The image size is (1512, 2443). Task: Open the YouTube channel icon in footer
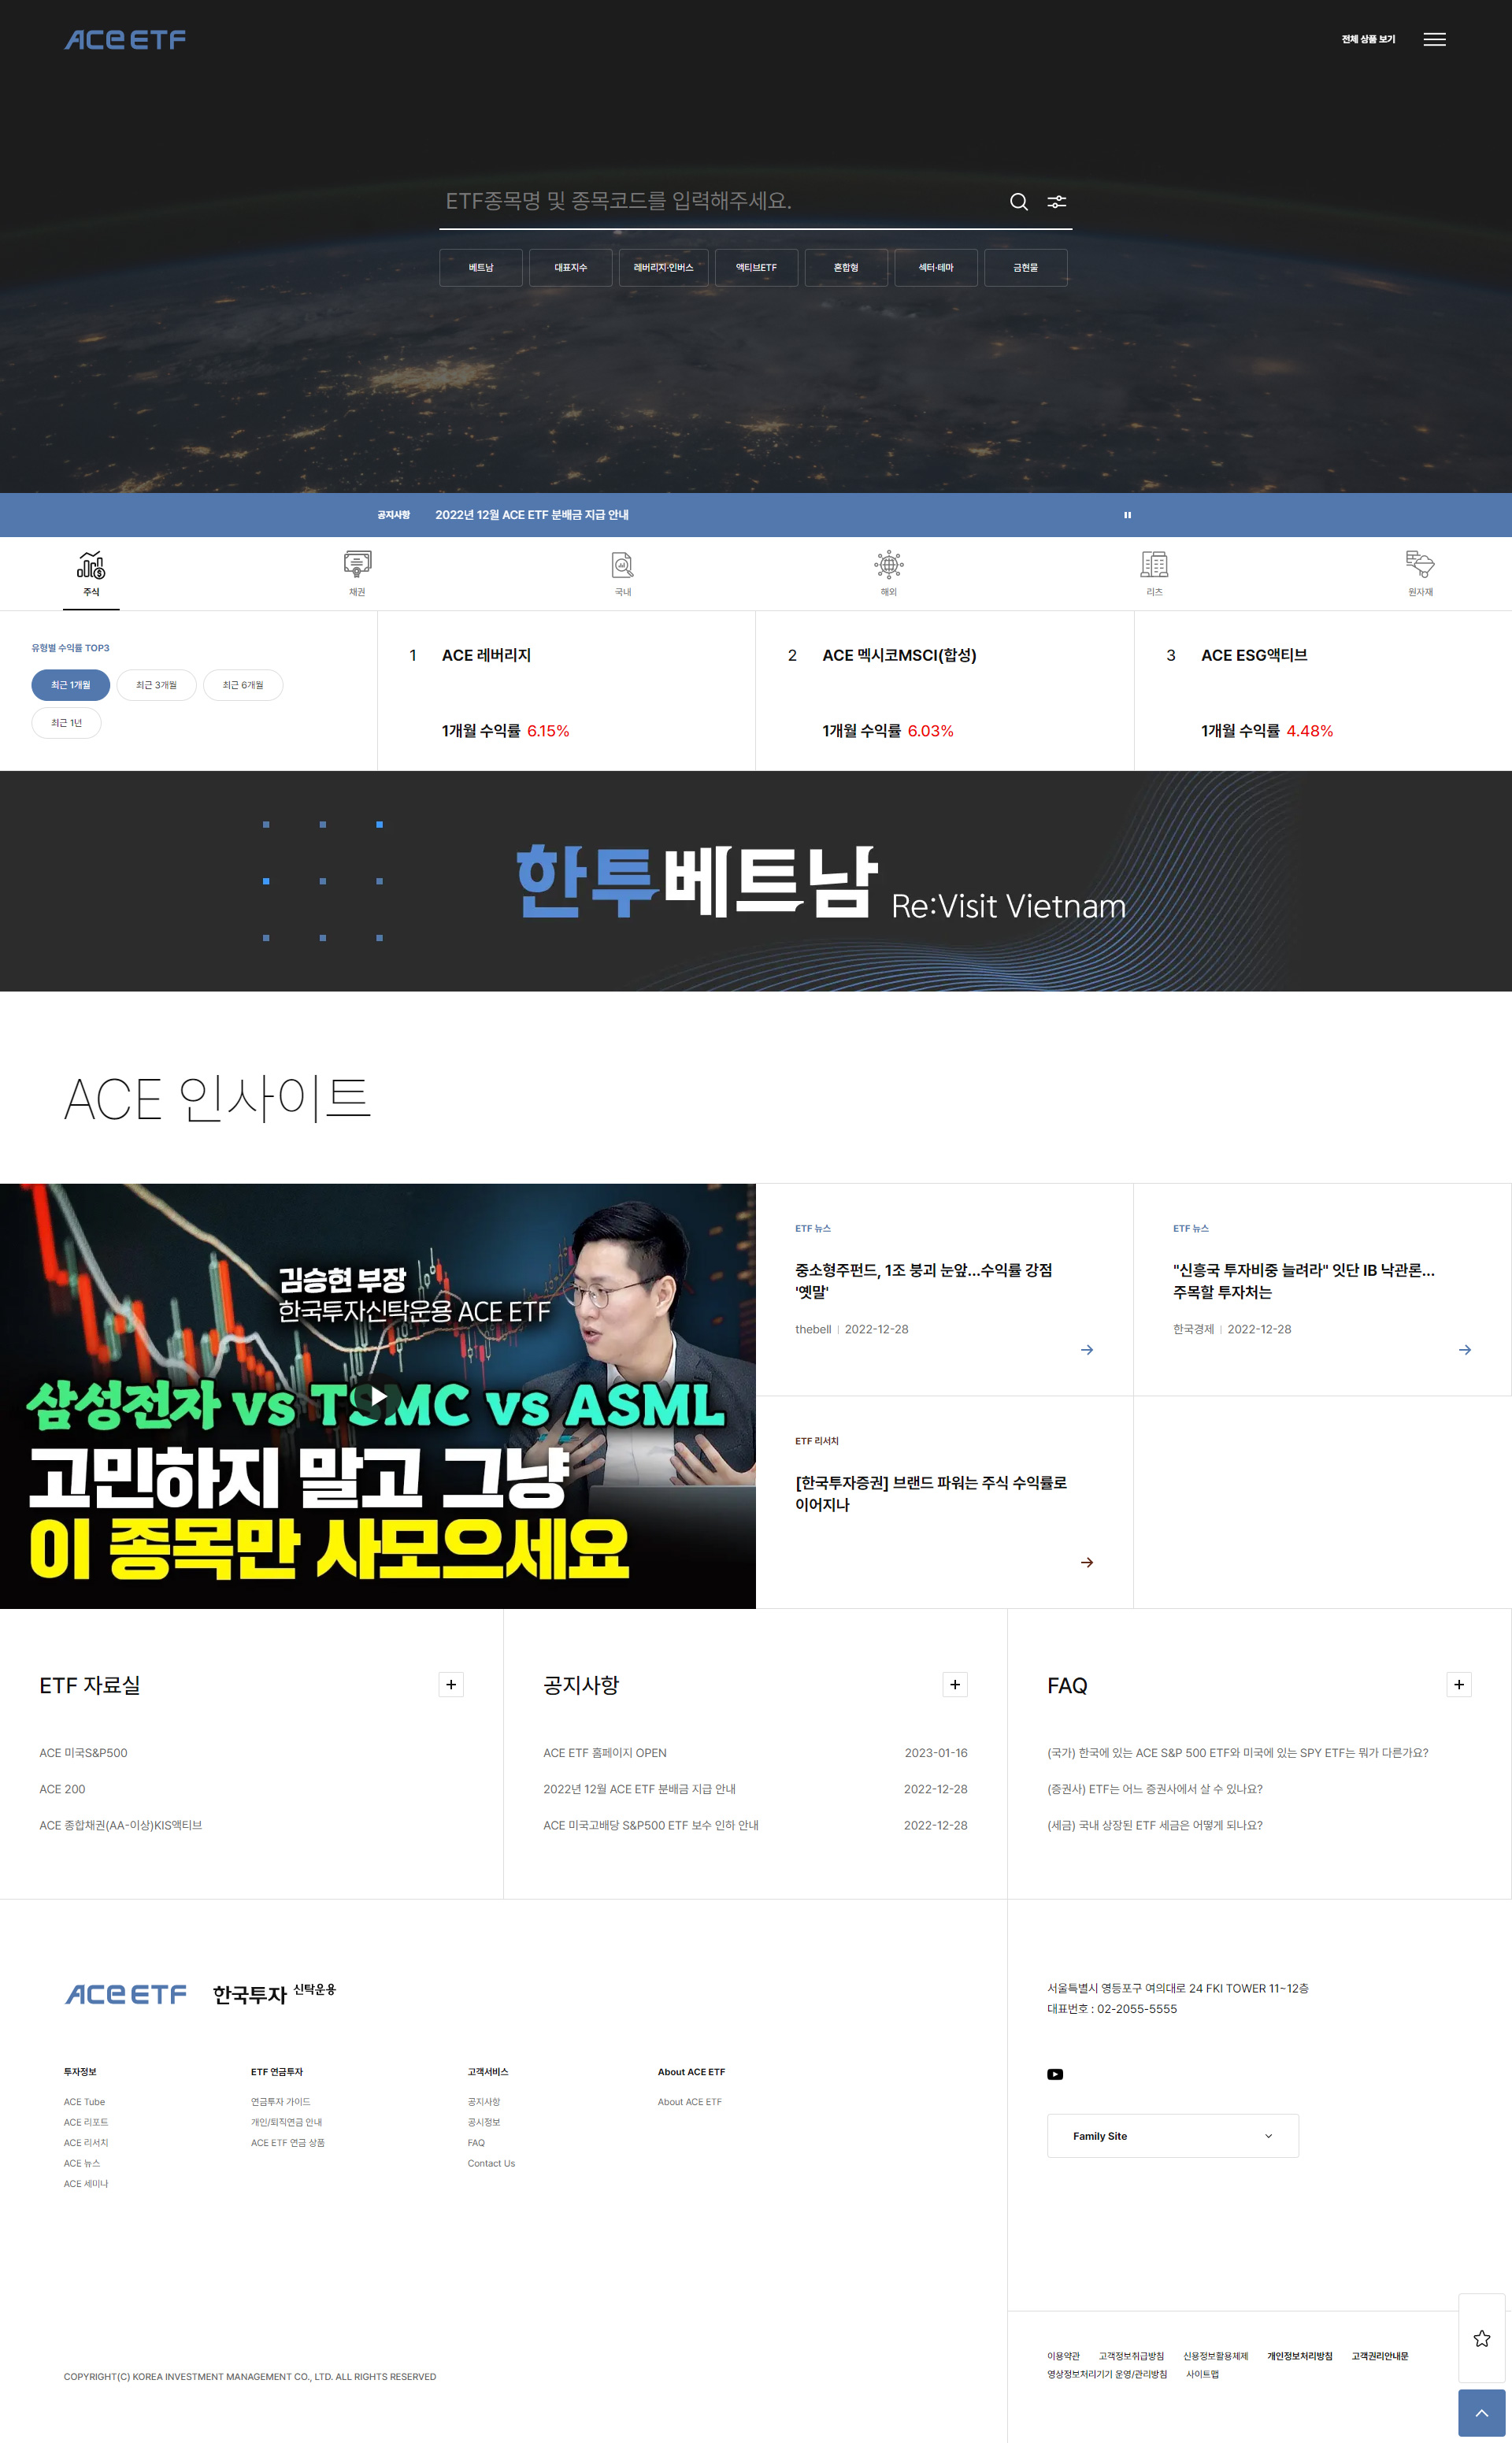[1055, 2074]
